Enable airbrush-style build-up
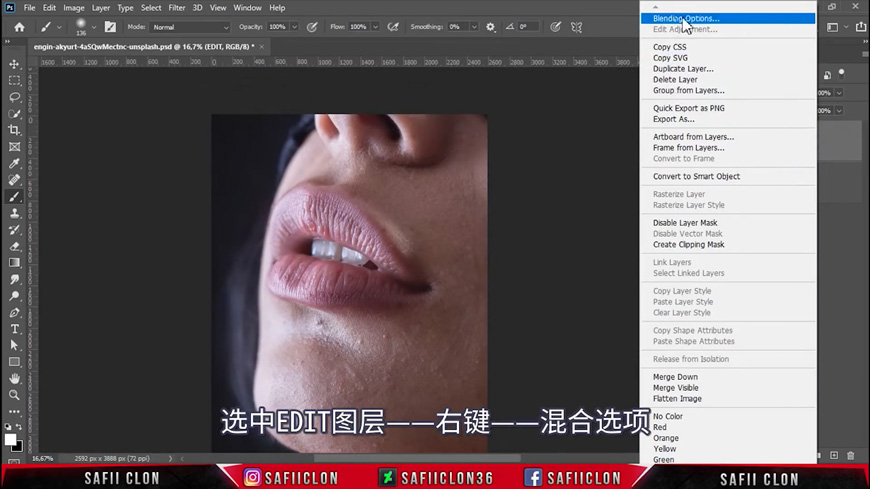The image size is (870, 489). [x=393, y=27]
